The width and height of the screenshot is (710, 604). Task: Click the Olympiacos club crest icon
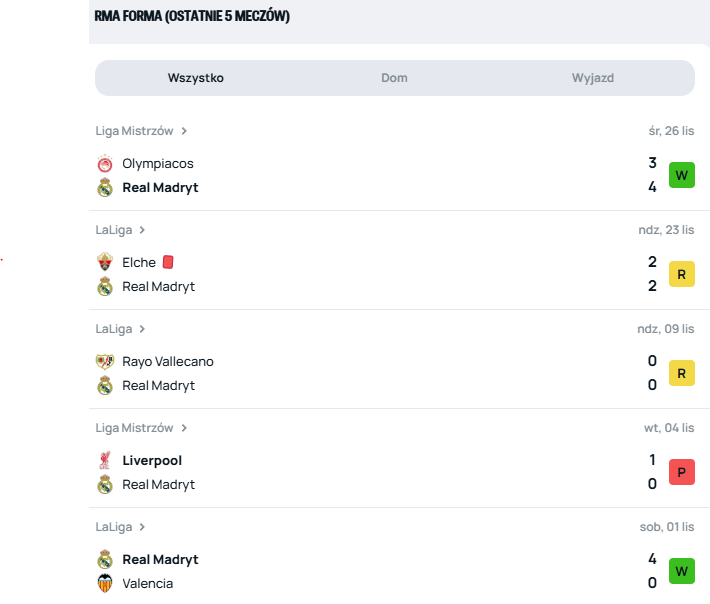(x=105, y=164)
